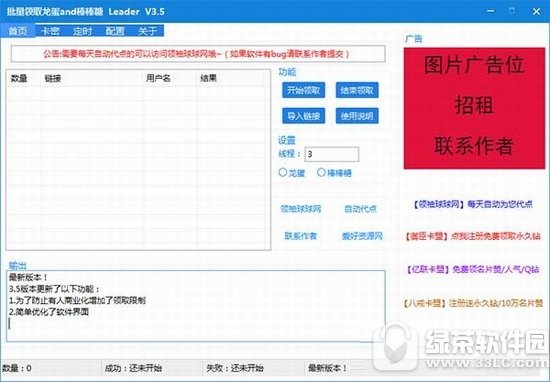Viewport: 550px width, 382px height.
Task: Open 【八戒卡盟】 ad link
Action: 472,303
